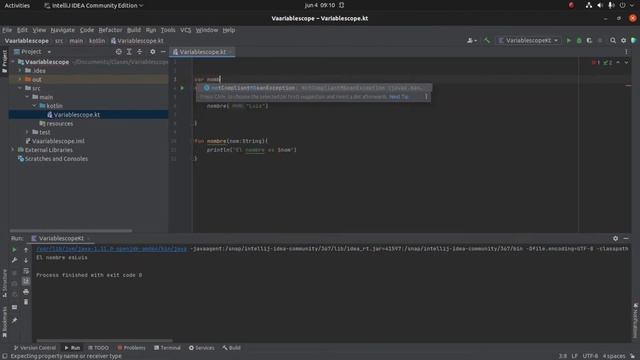
Task: Clear all Run console output
Action: coord(26,302)
